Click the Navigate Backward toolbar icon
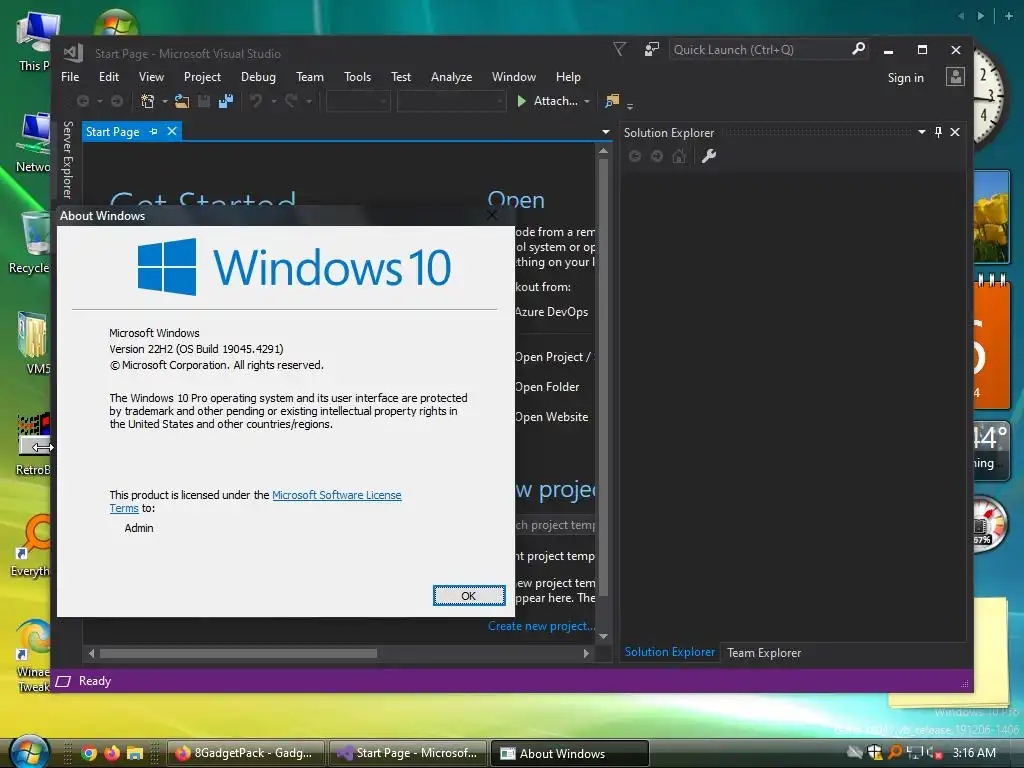Viewport: 1024px width, 768px height. [83, 101]
